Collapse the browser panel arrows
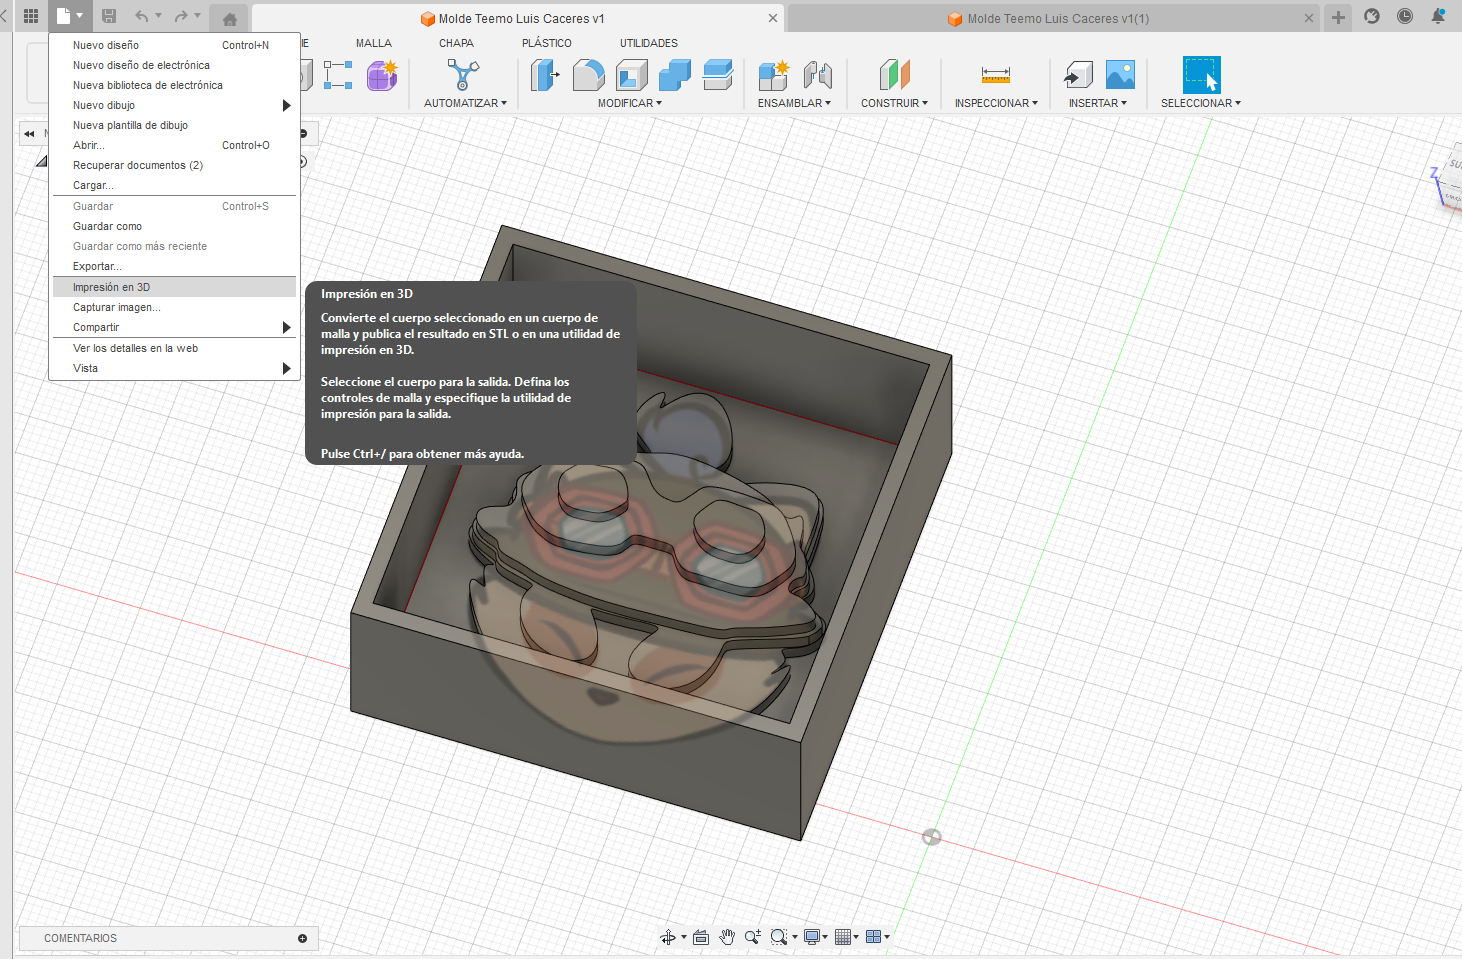Screen dimensions: 1462x959 tap(29, 133)
